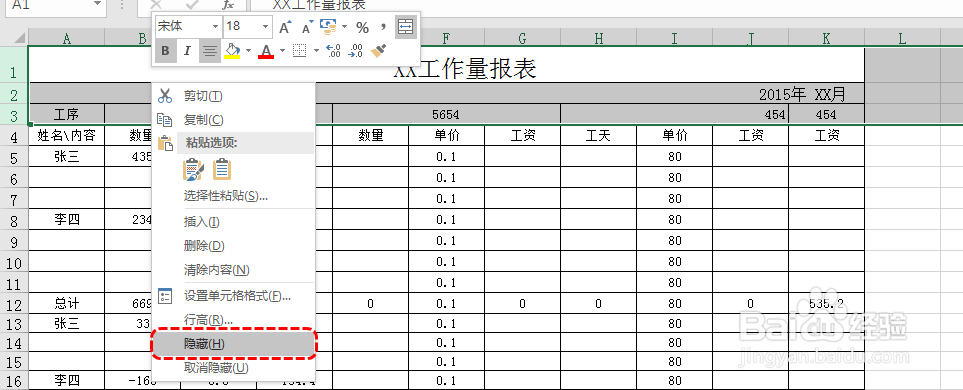Select column H header

tap(598, 39)
